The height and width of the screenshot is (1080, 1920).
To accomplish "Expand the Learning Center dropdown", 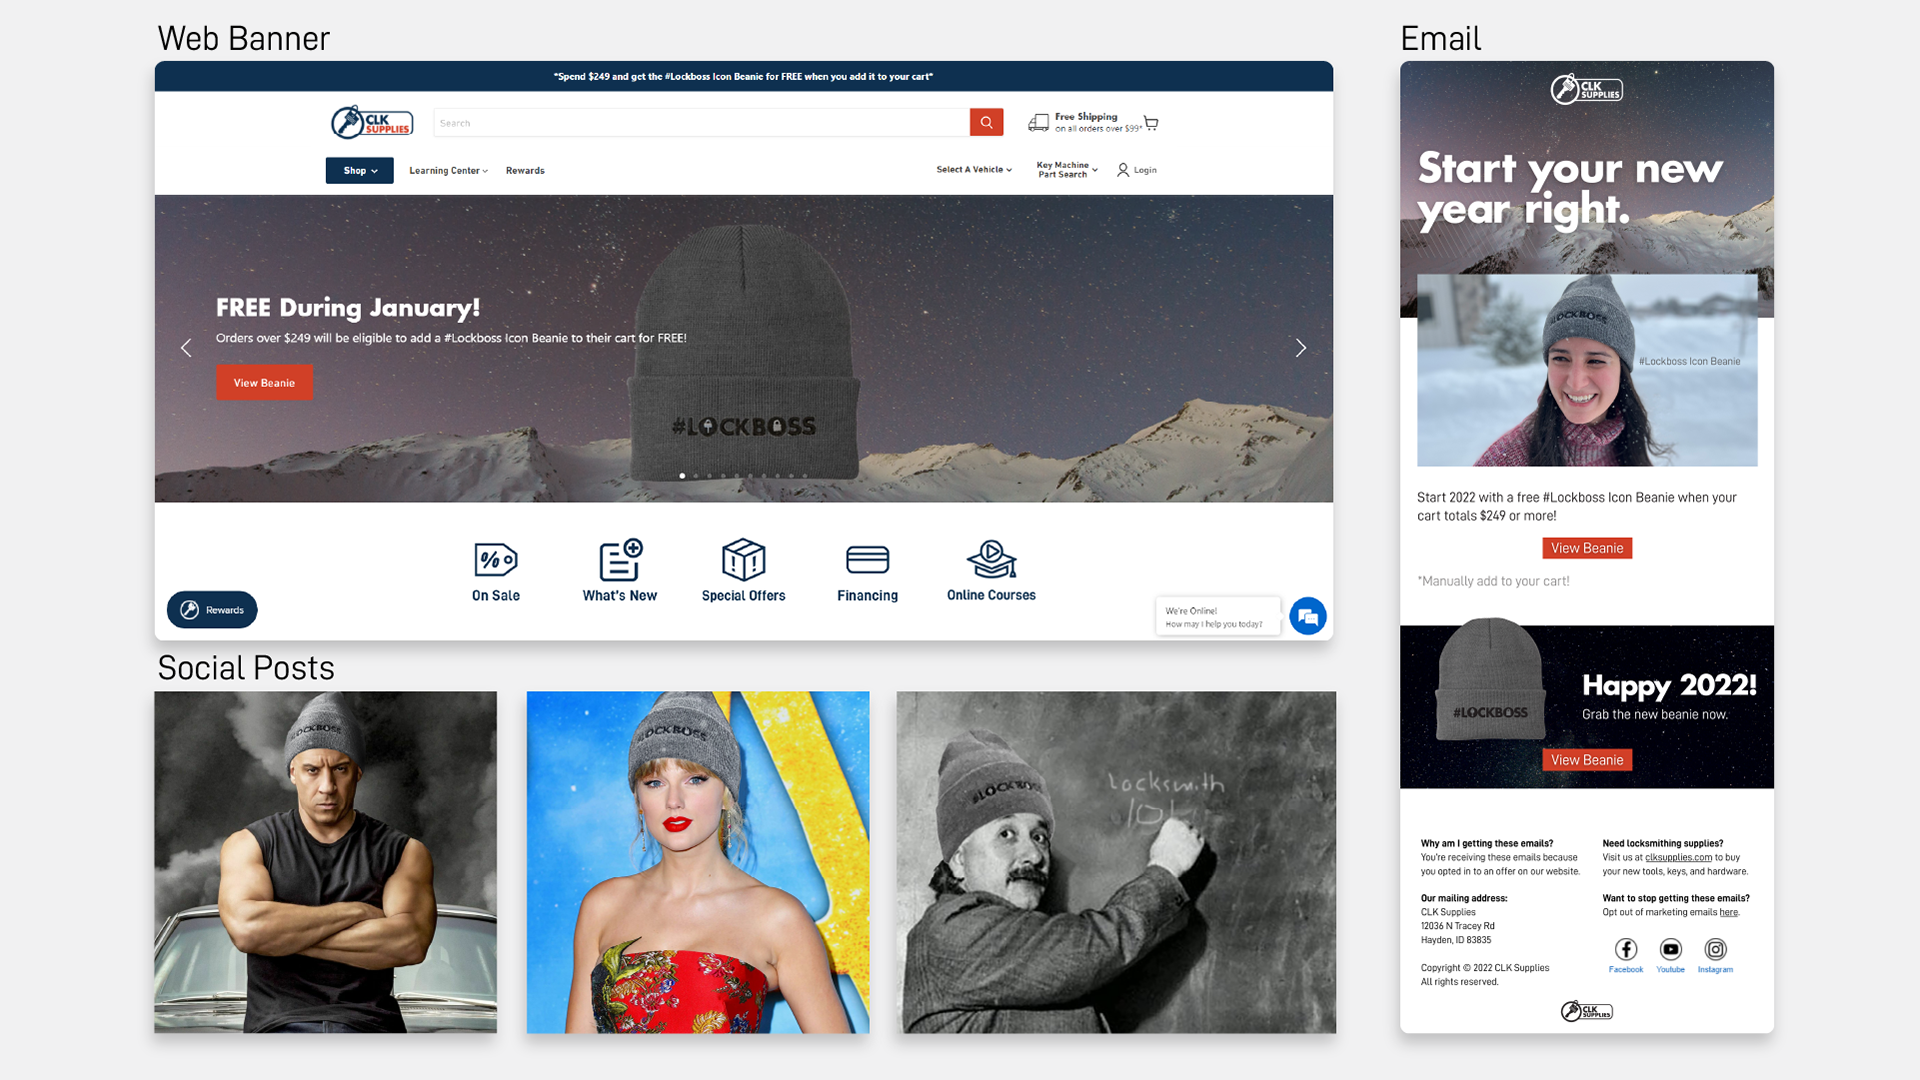I will [x=449, y=171].
